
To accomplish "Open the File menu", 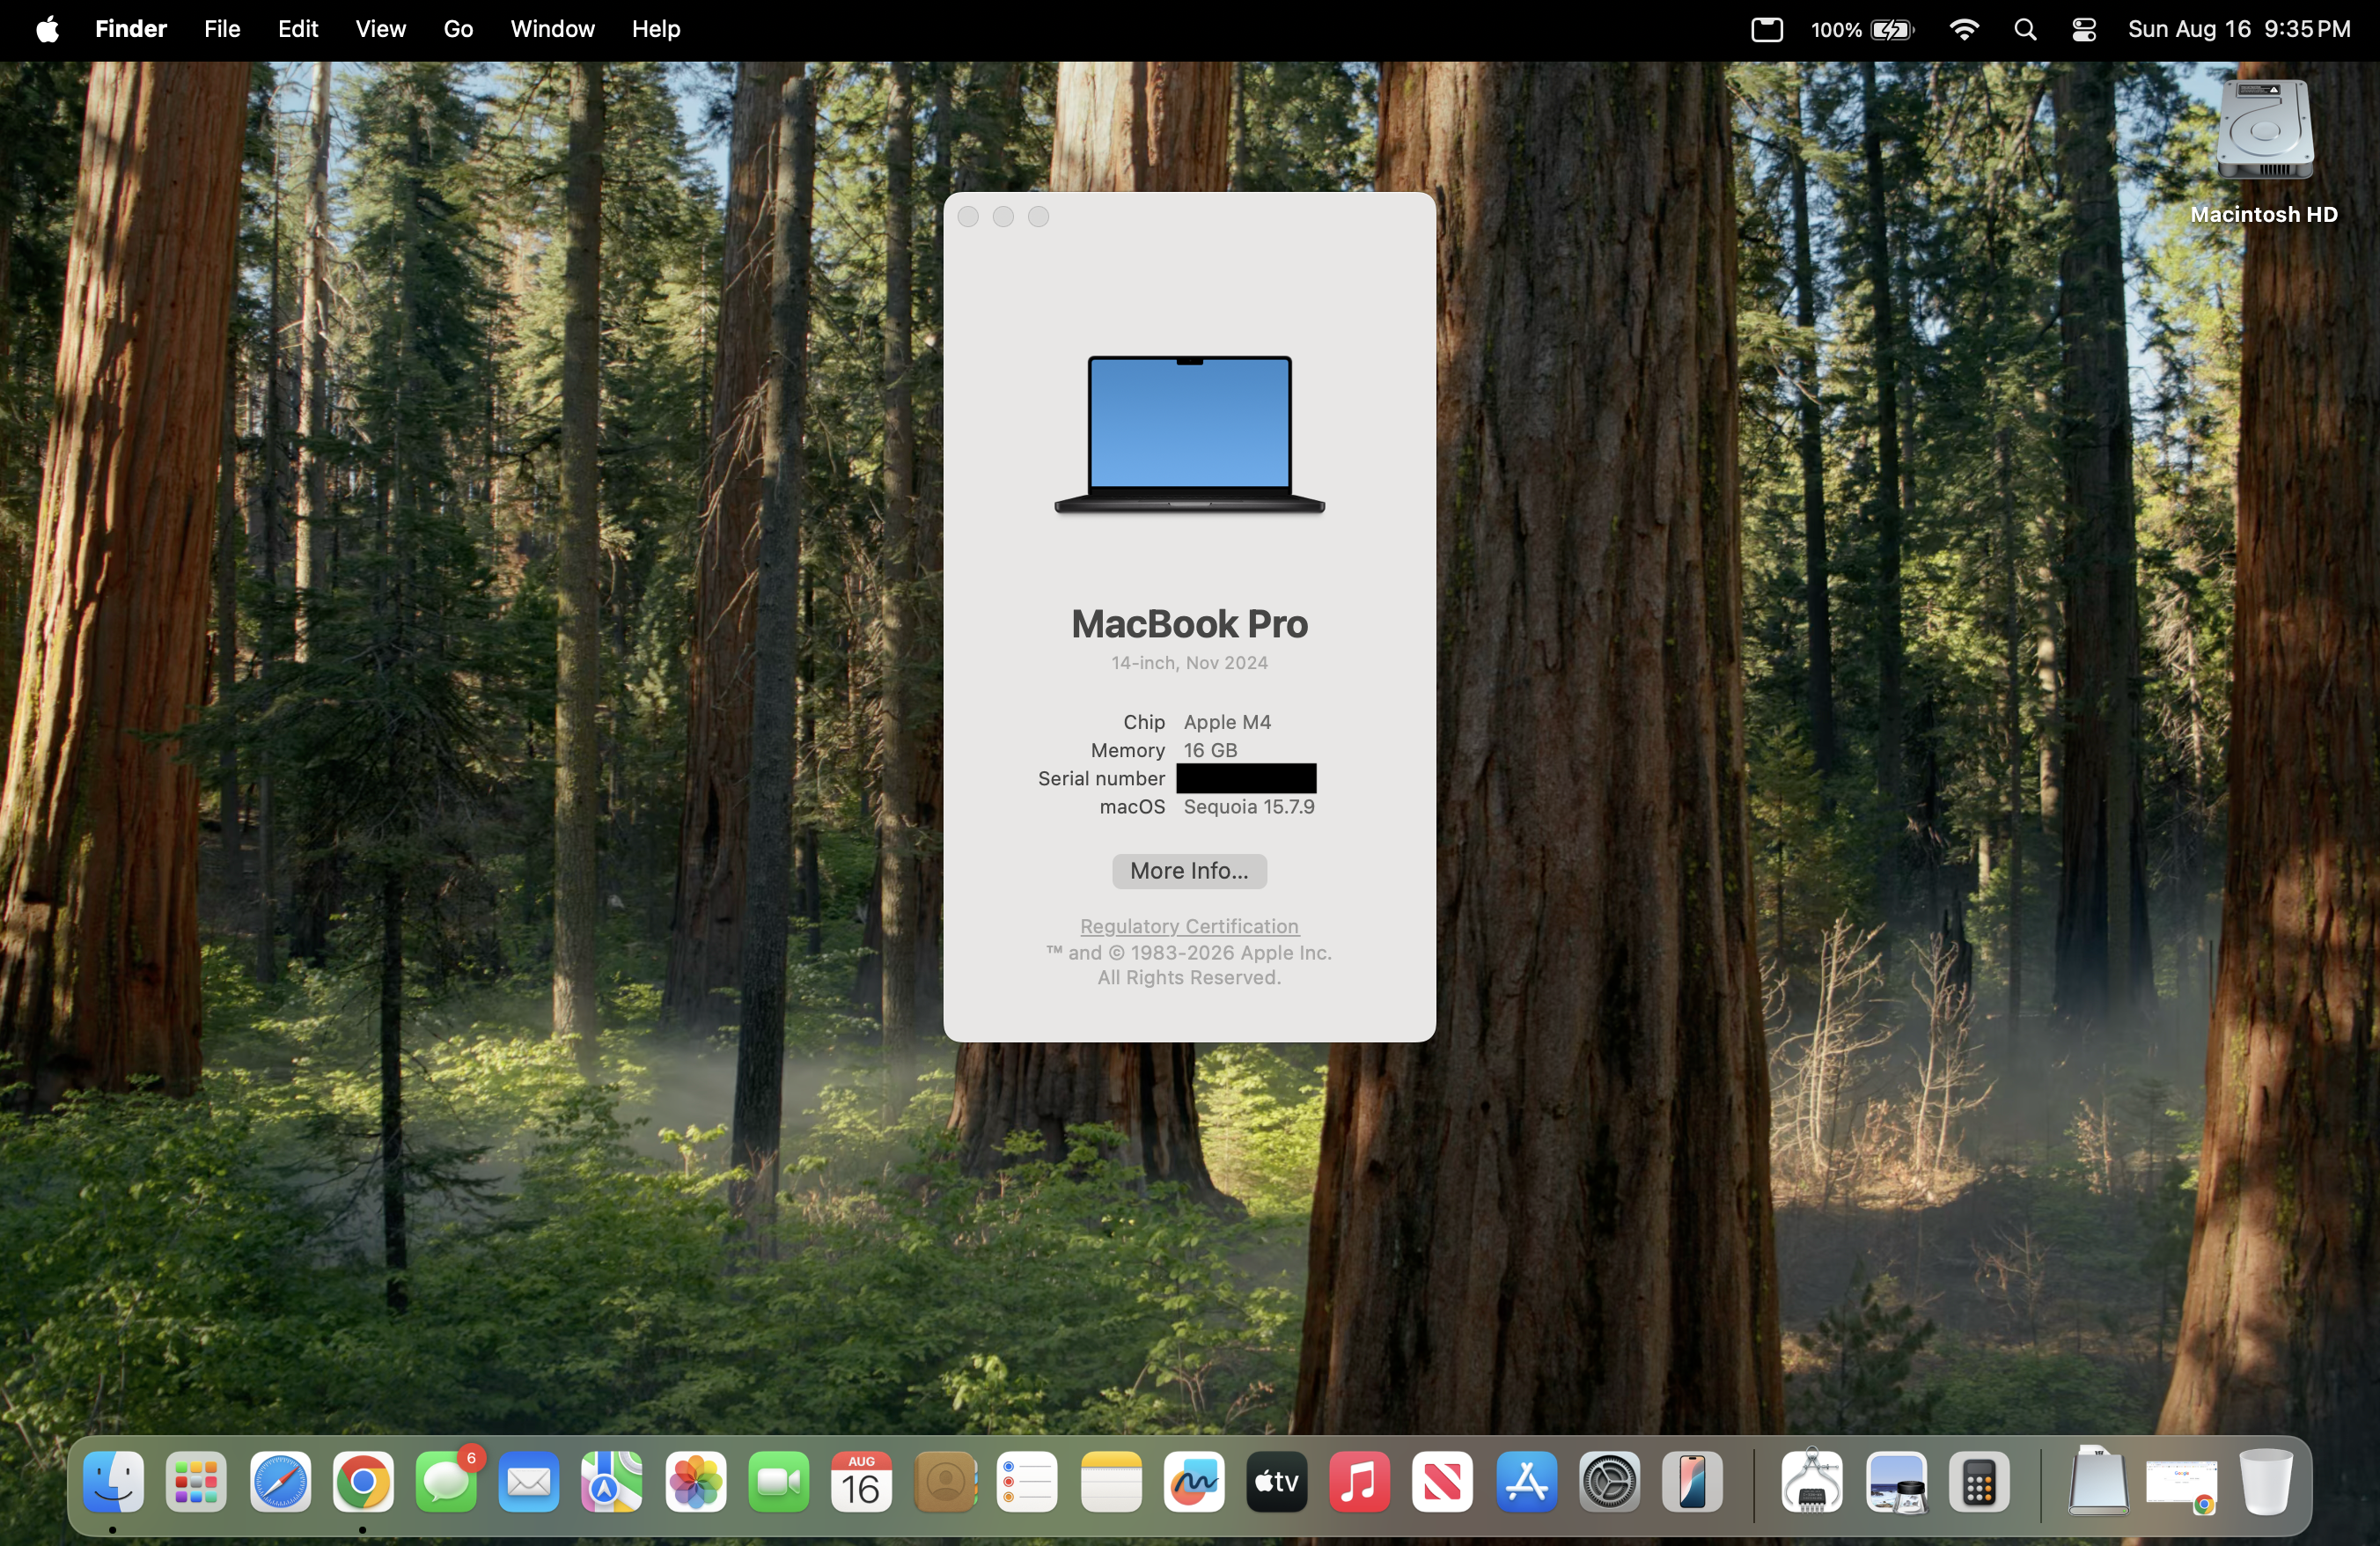I will click(x=222, y=29).
